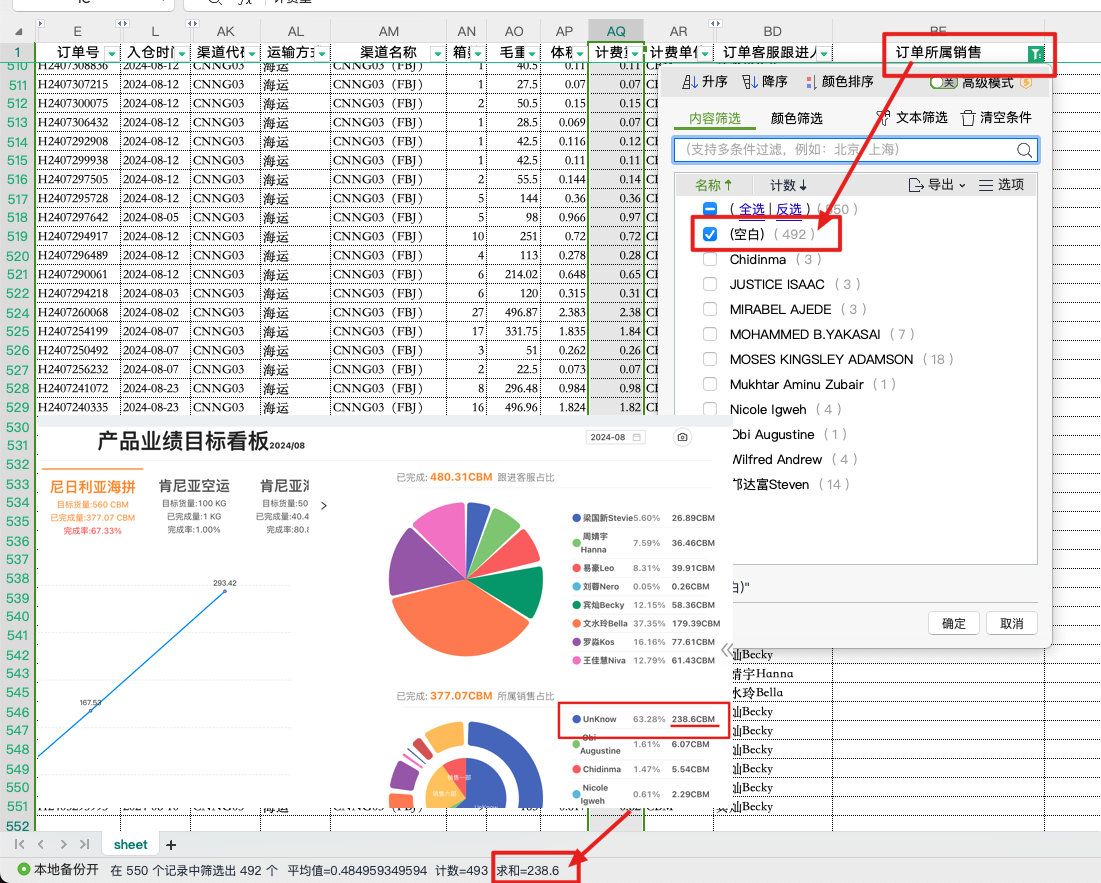
Task: Click the clear conditions (清空条件) trash icon
Action: pyautogui.click(x=968, y=118)
